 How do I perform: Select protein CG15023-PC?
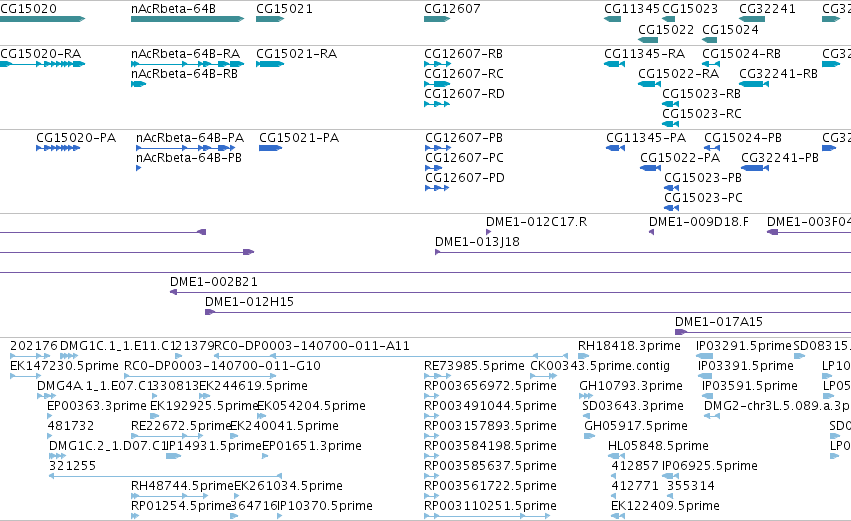(x=703, y=198)
